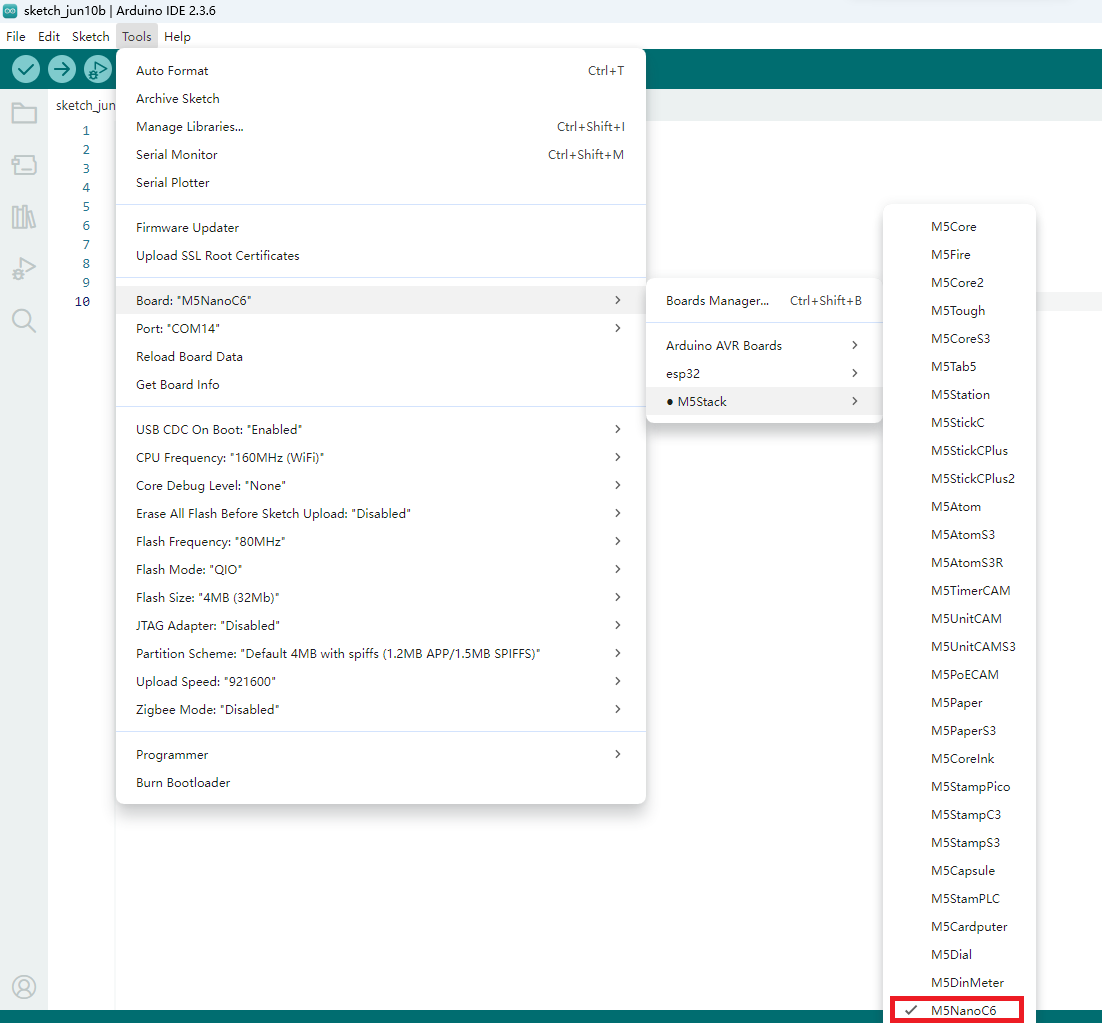
Task: Expand Port: "COM14" submenu
Action: [380, 329]
